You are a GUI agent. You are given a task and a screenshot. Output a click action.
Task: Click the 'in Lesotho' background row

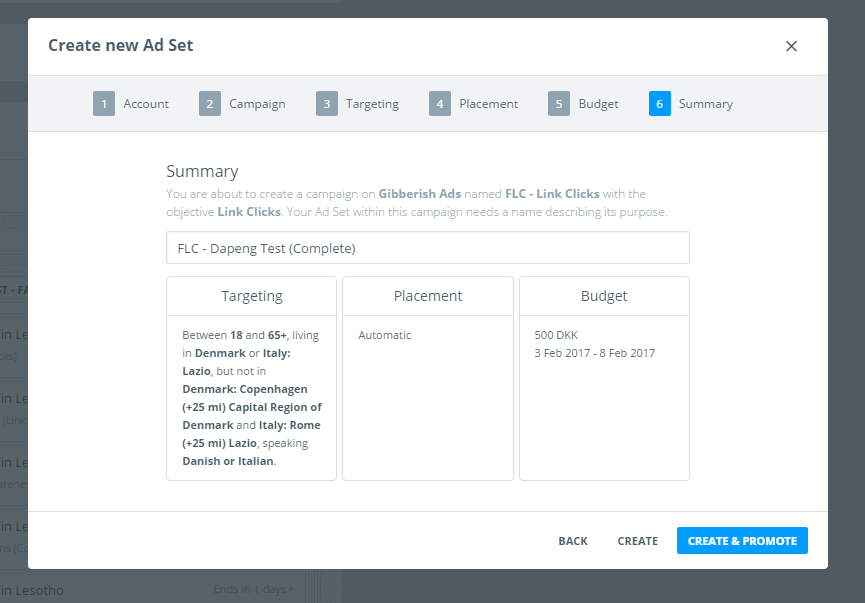pyautogui.click(x=32, y=590)
